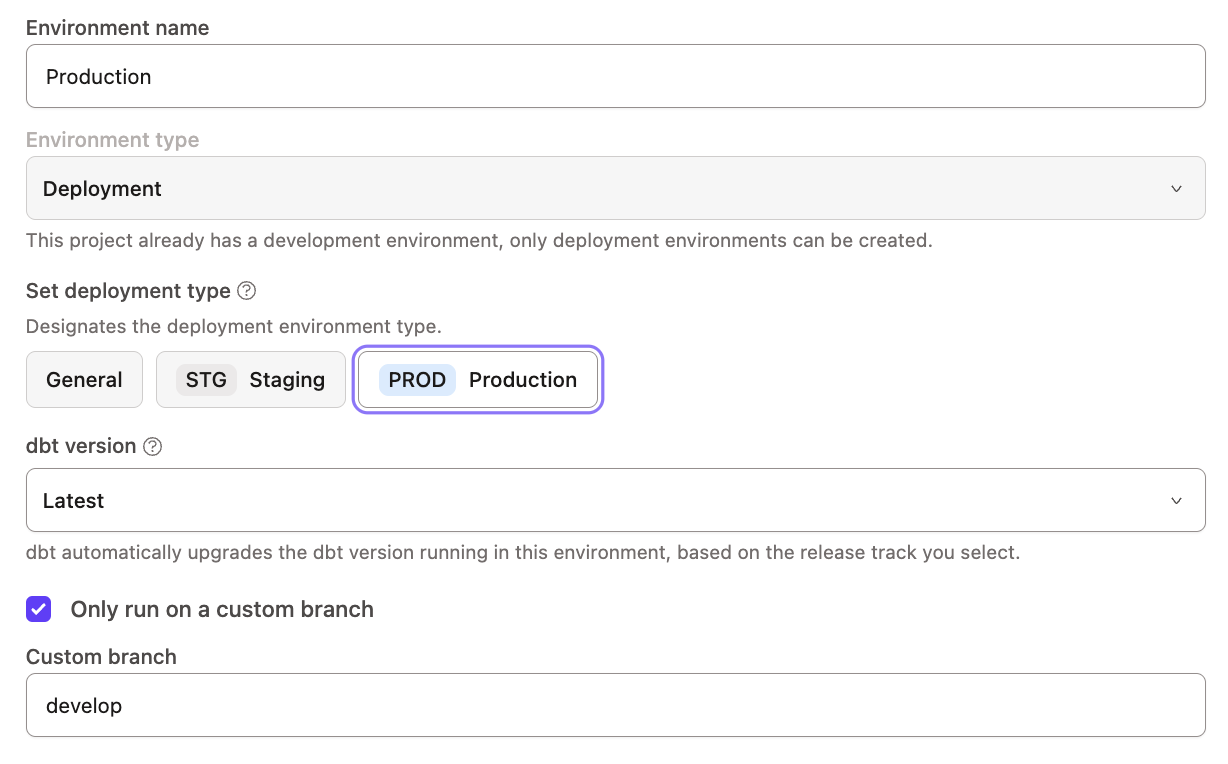1228x764 pixels.
Task: Select the "General" deployment type
Action: tap(84, 380)
